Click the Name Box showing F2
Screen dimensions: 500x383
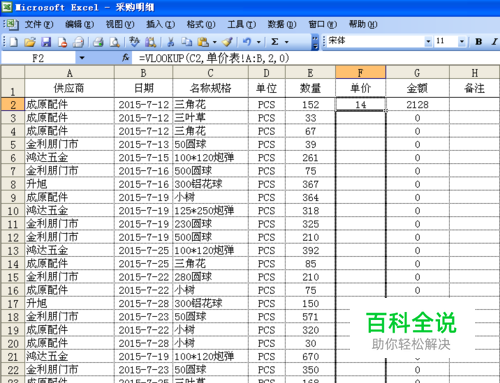coord(38,58)
